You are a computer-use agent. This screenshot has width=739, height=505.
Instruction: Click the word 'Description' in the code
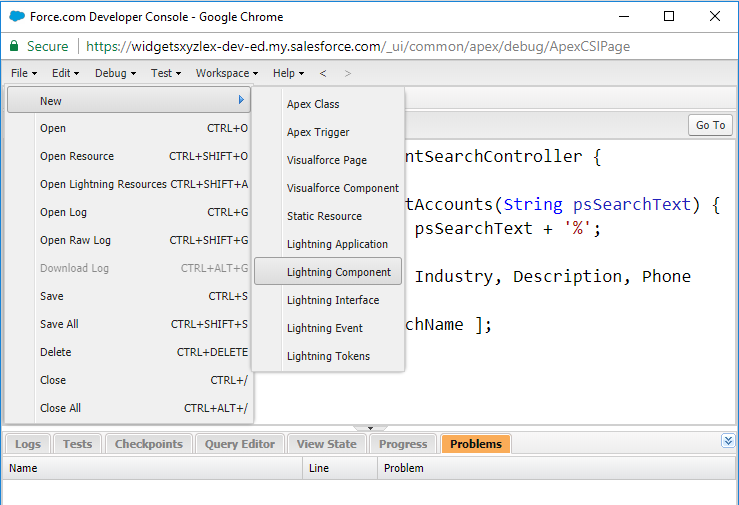click(567, 277)
